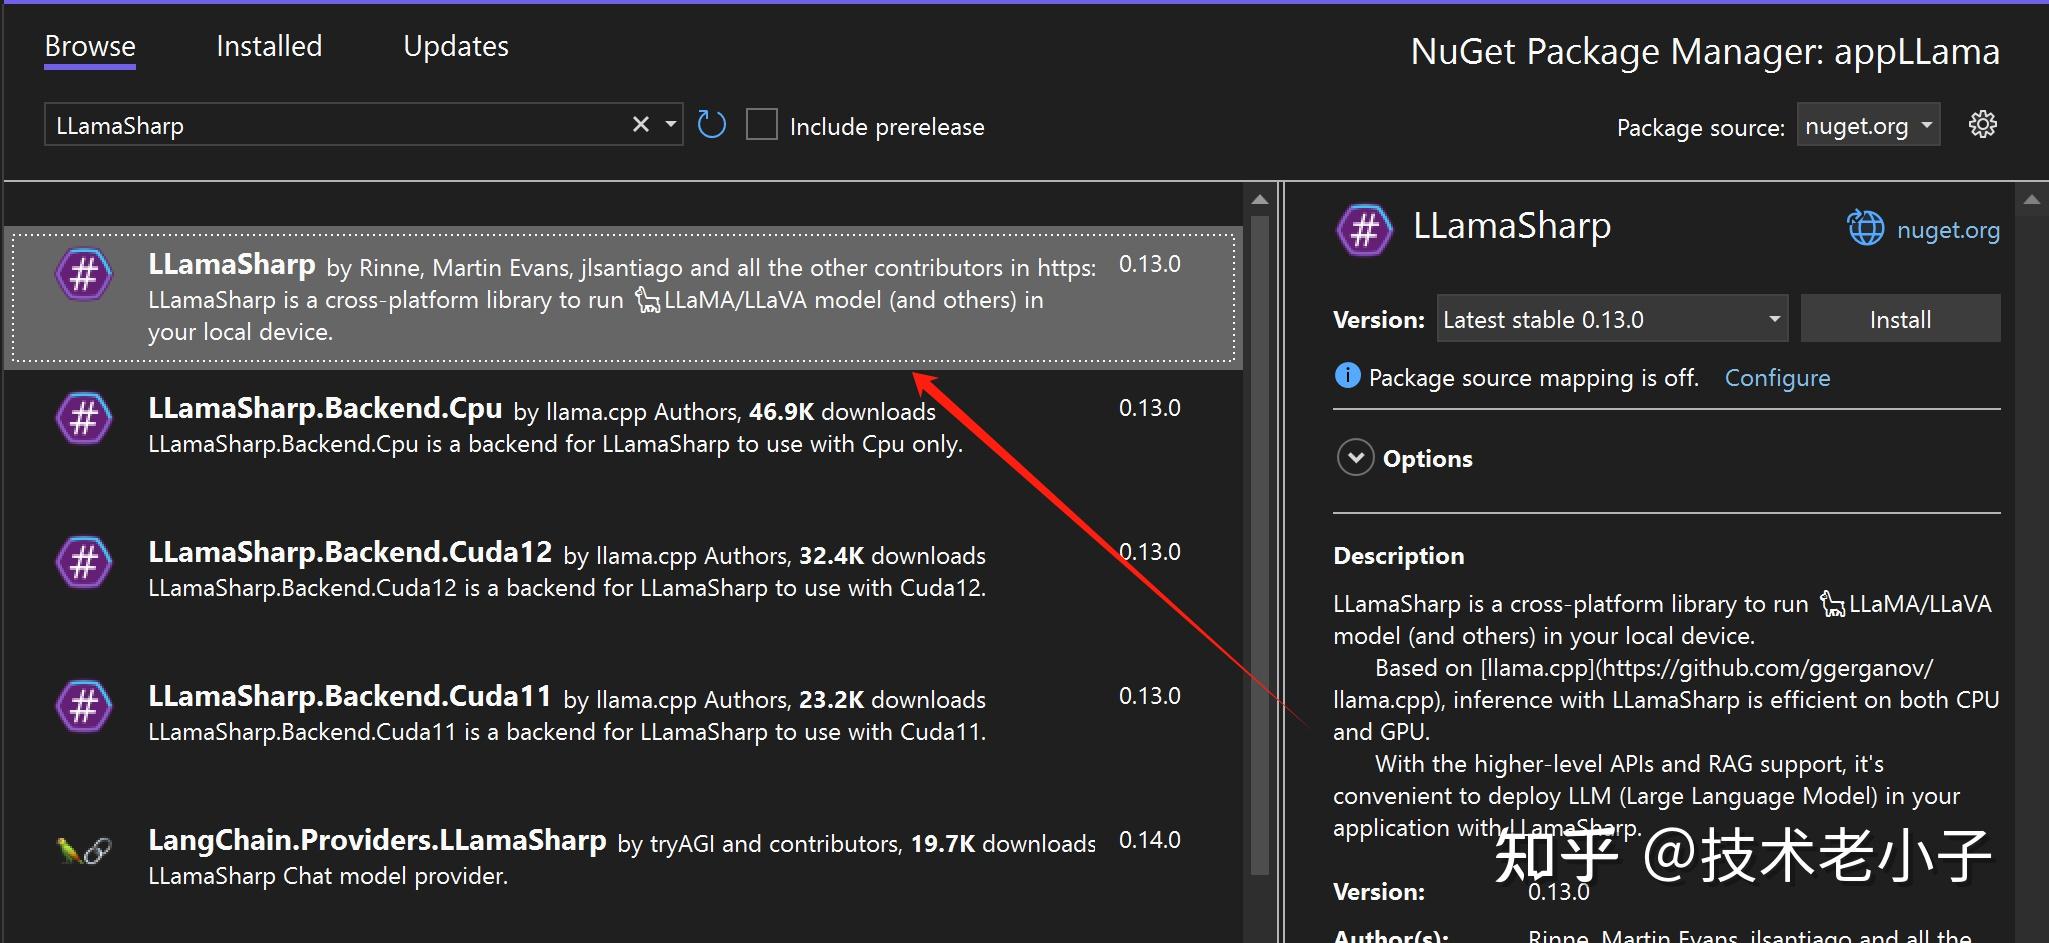Enable the Include prerelease checkbox
Image resolution: width=2049 pixels, height=943 pixels.
762,125
